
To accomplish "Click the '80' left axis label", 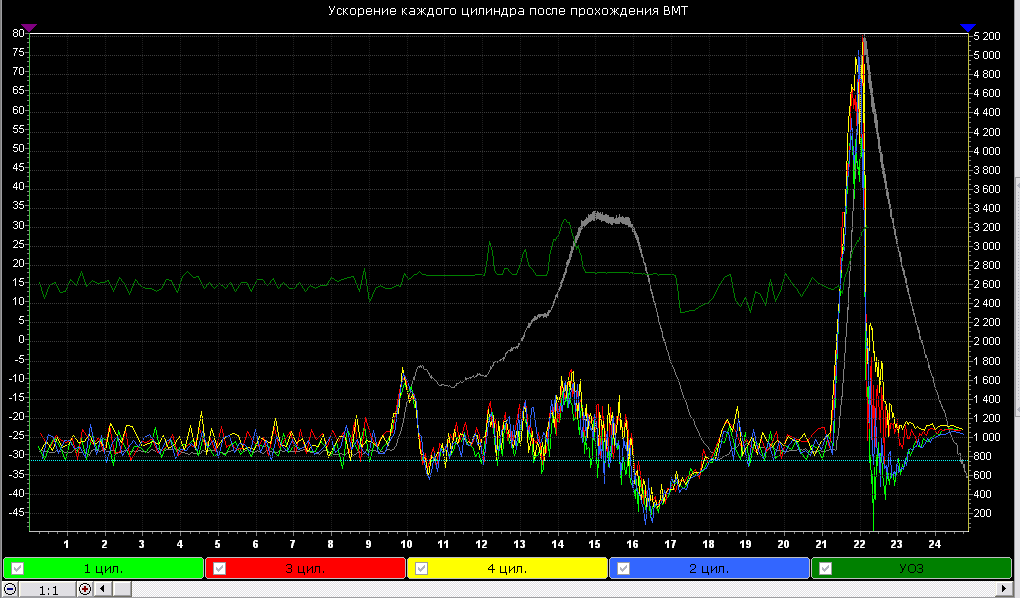I will tap(18, 33).
